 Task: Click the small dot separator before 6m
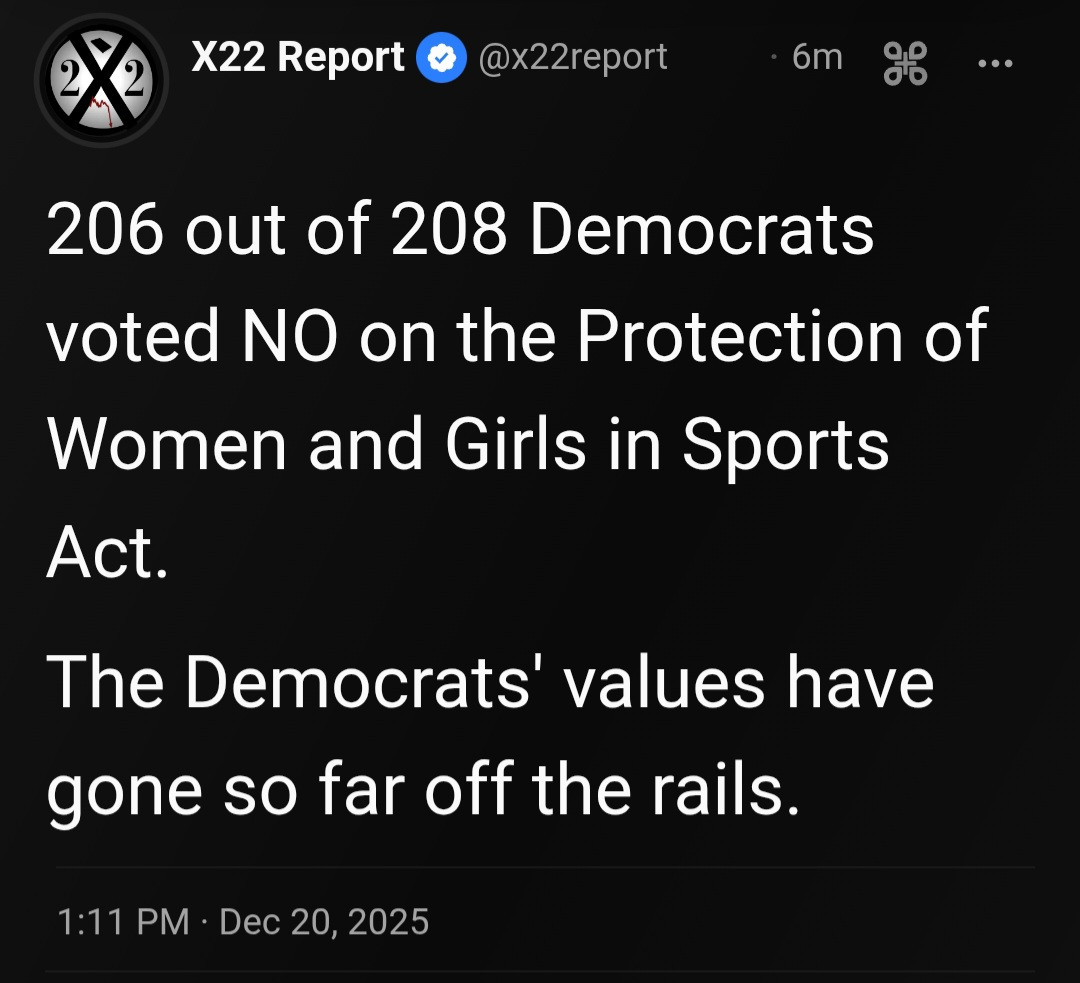773,59
